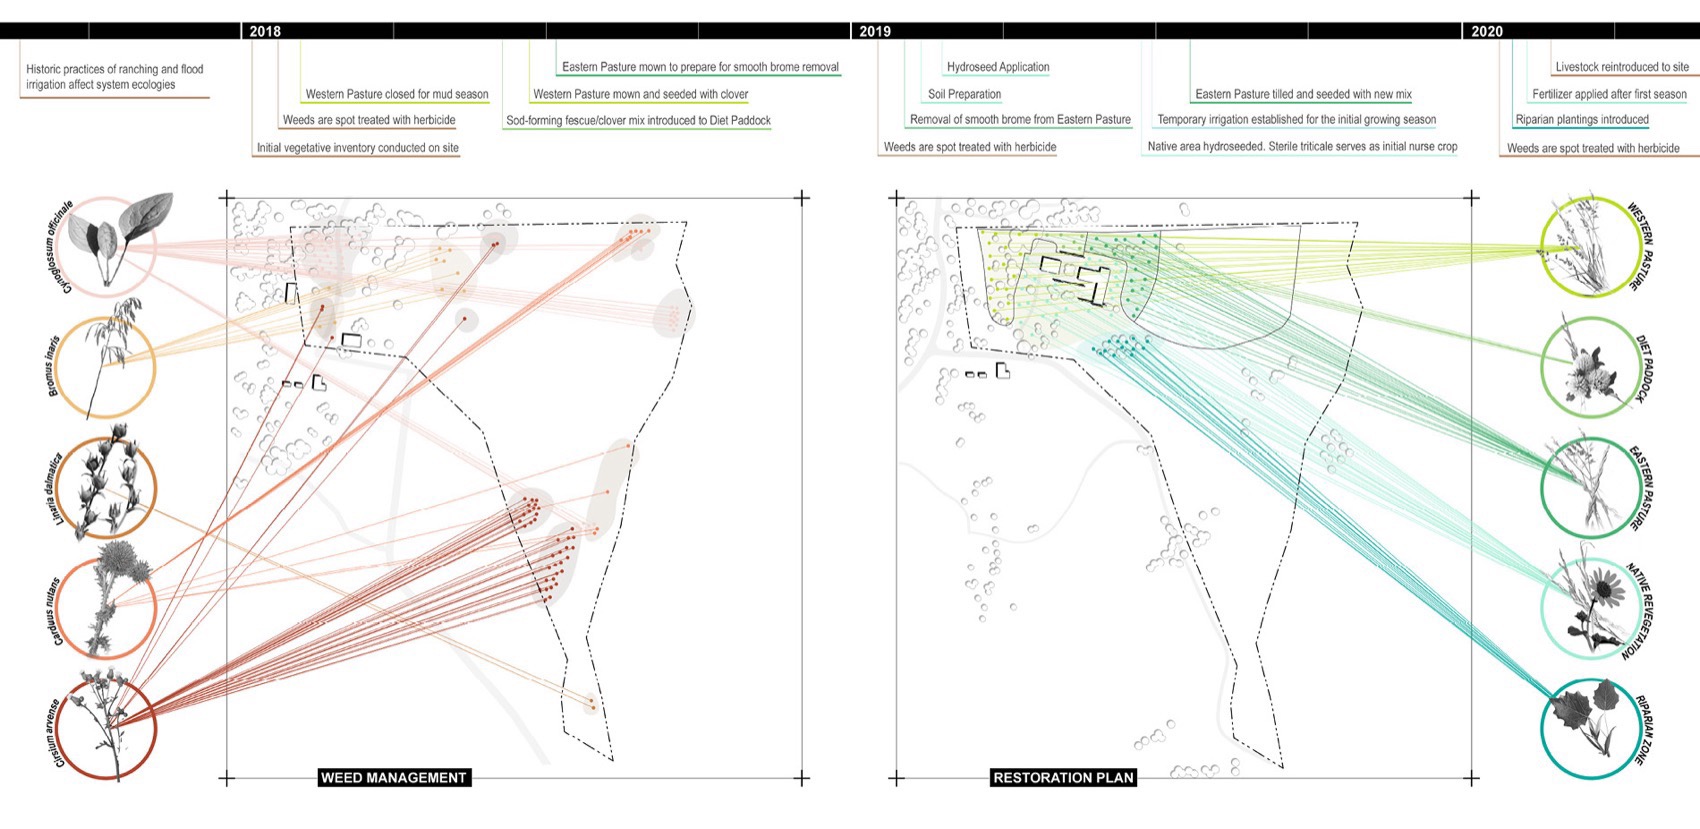Click the Restoration Plan title label
The width and height of the screenshot is (1700, 829).
click(x=1063, y=777)
